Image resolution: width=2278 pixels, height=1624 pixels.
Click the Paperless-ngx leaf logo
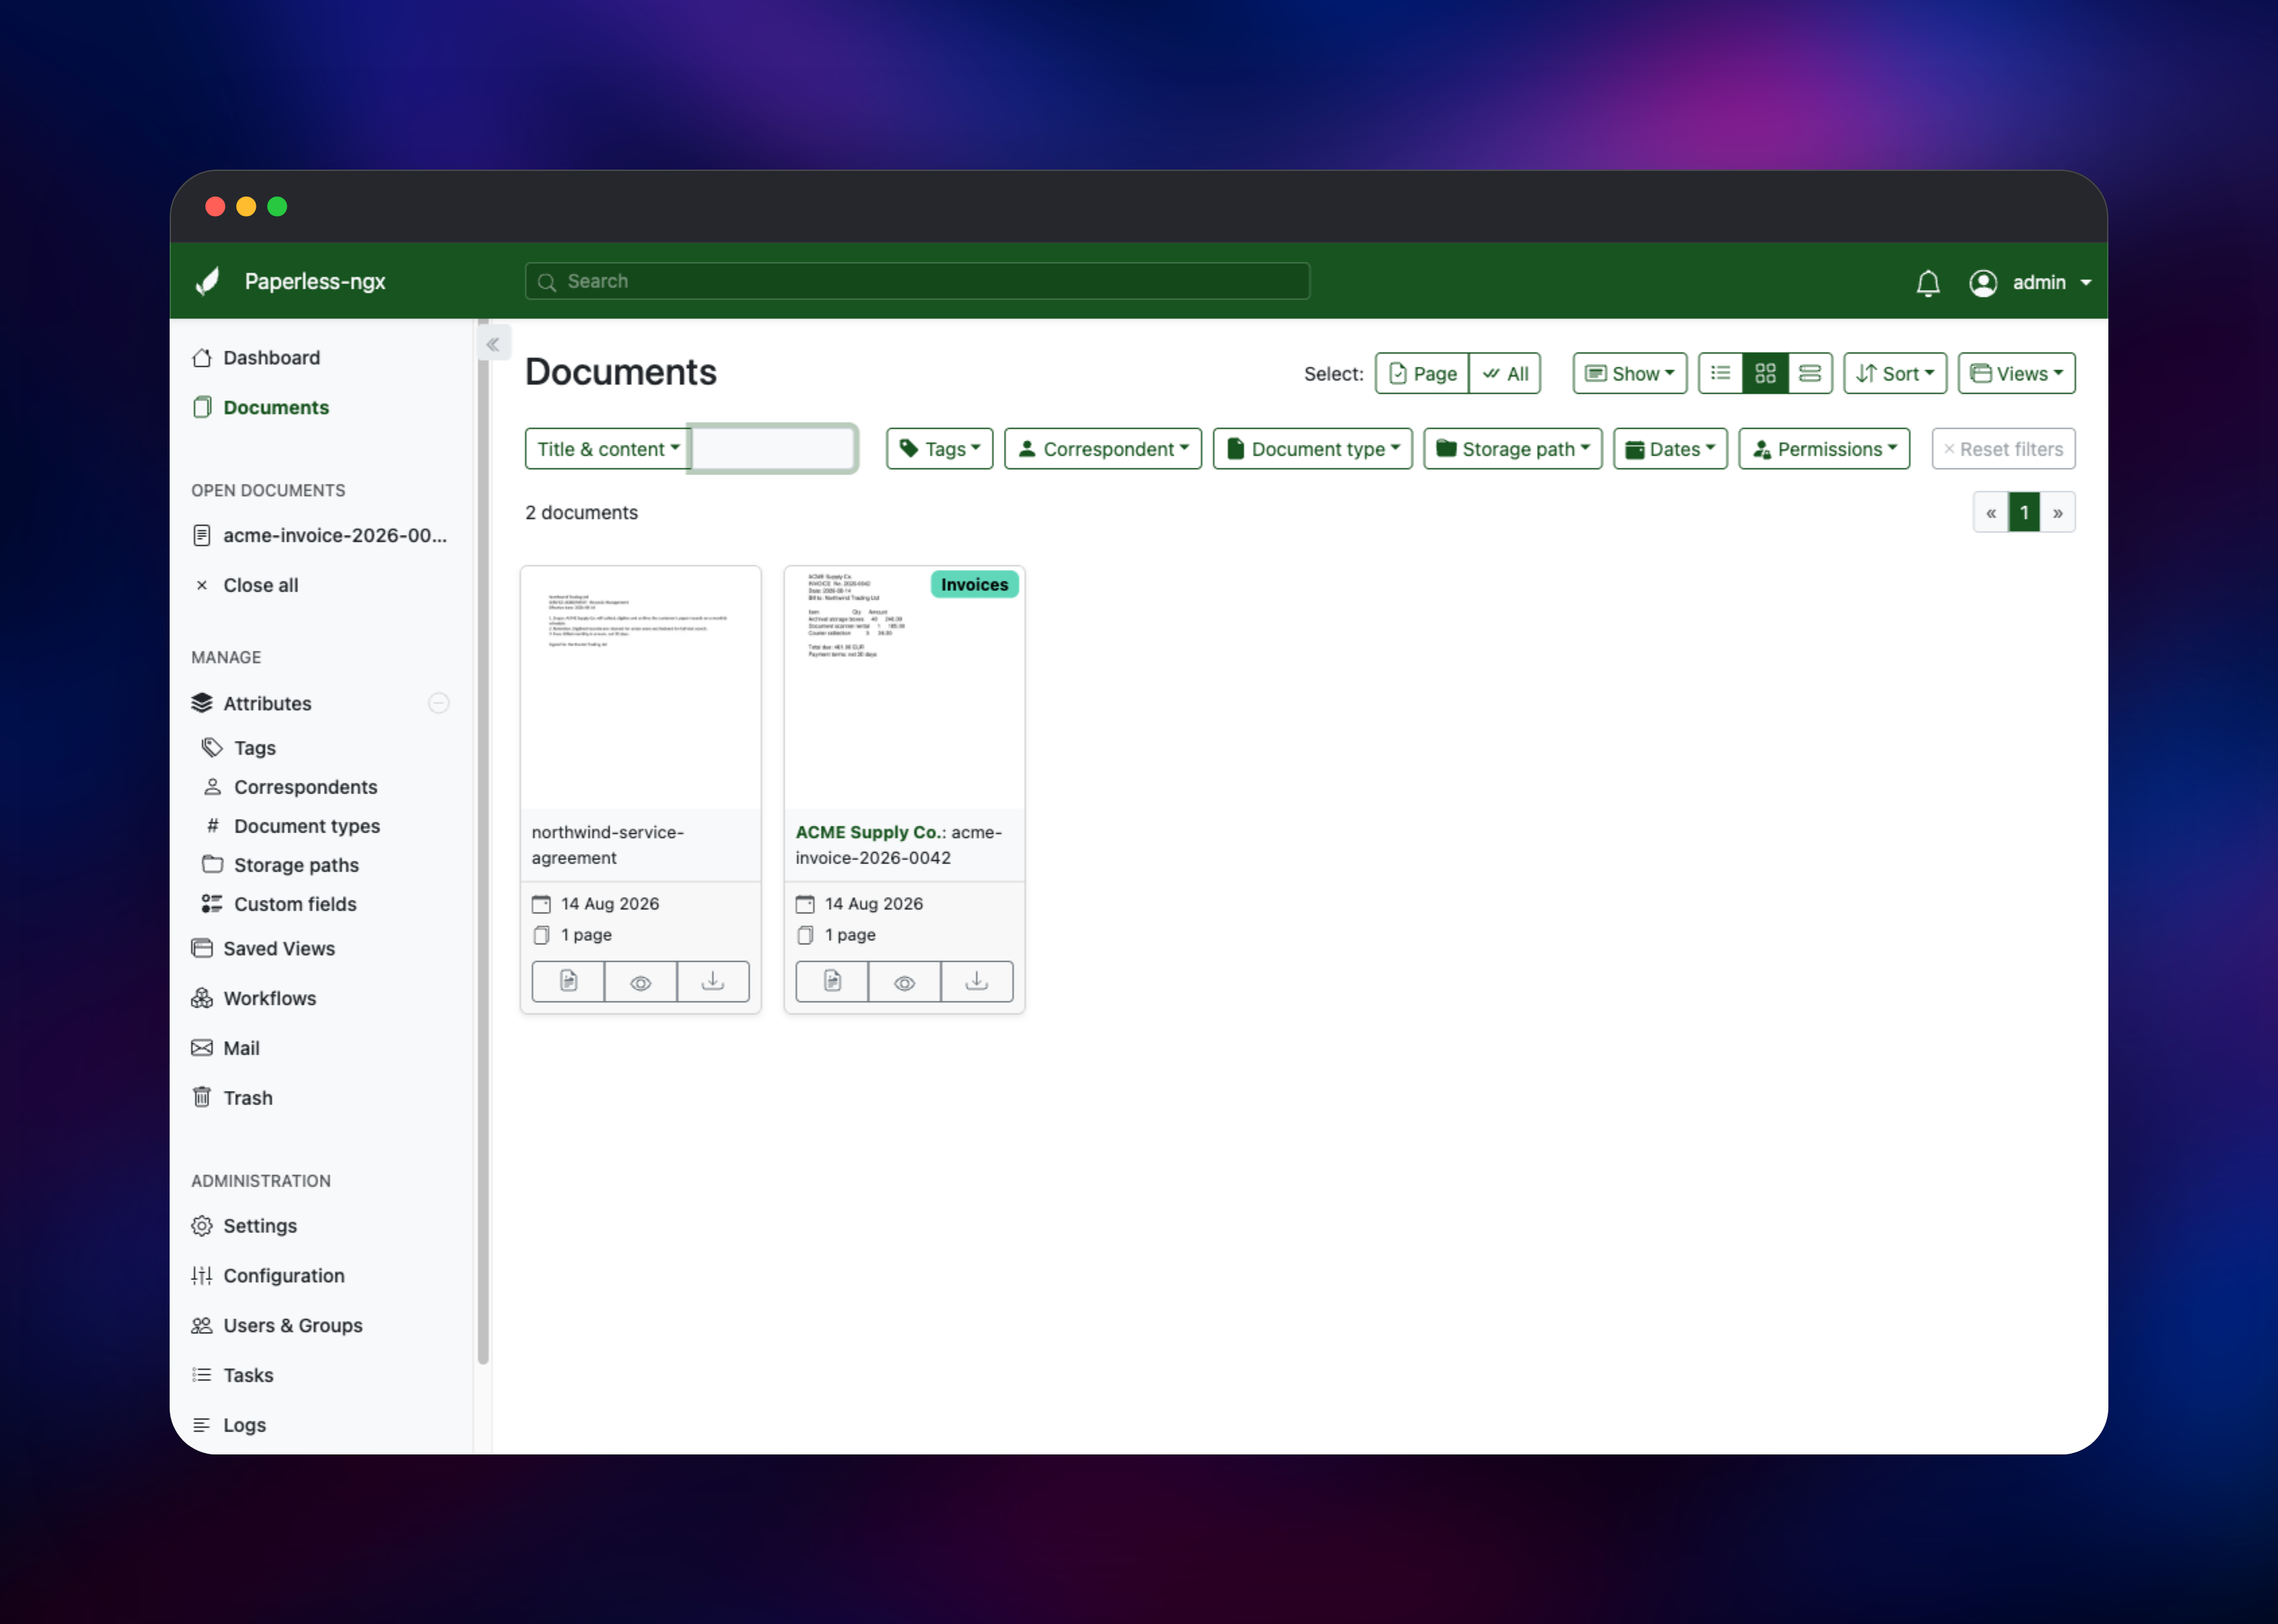point(207,281)
